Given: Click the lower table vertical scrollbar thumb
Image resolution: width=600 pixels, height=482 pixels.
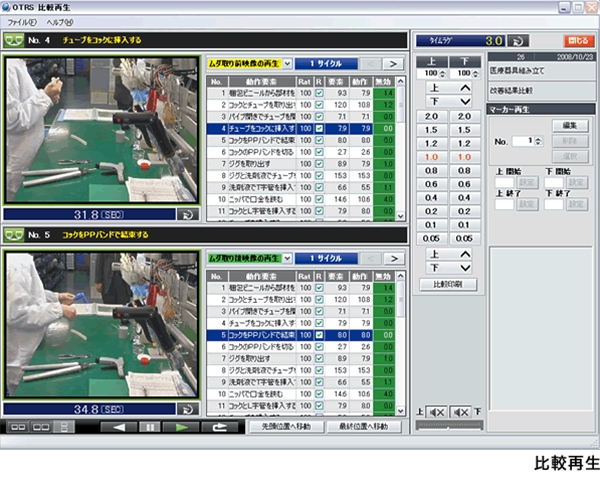Looking at the screenshot, I should 400,300.
